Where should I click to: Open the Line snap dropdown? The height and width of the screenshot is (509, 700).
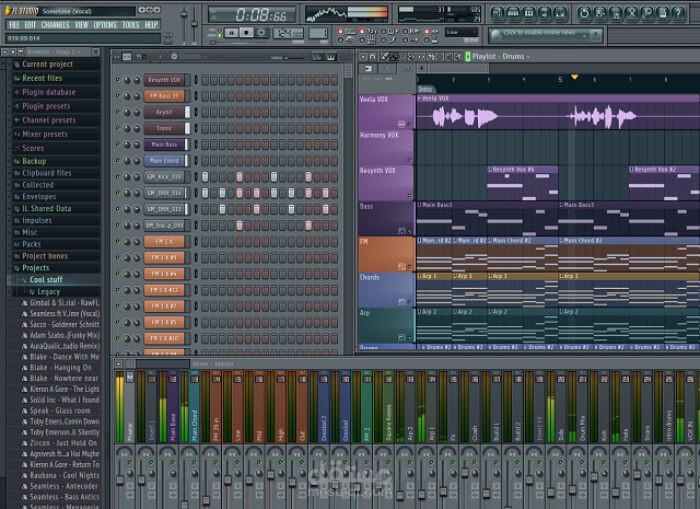462,32
